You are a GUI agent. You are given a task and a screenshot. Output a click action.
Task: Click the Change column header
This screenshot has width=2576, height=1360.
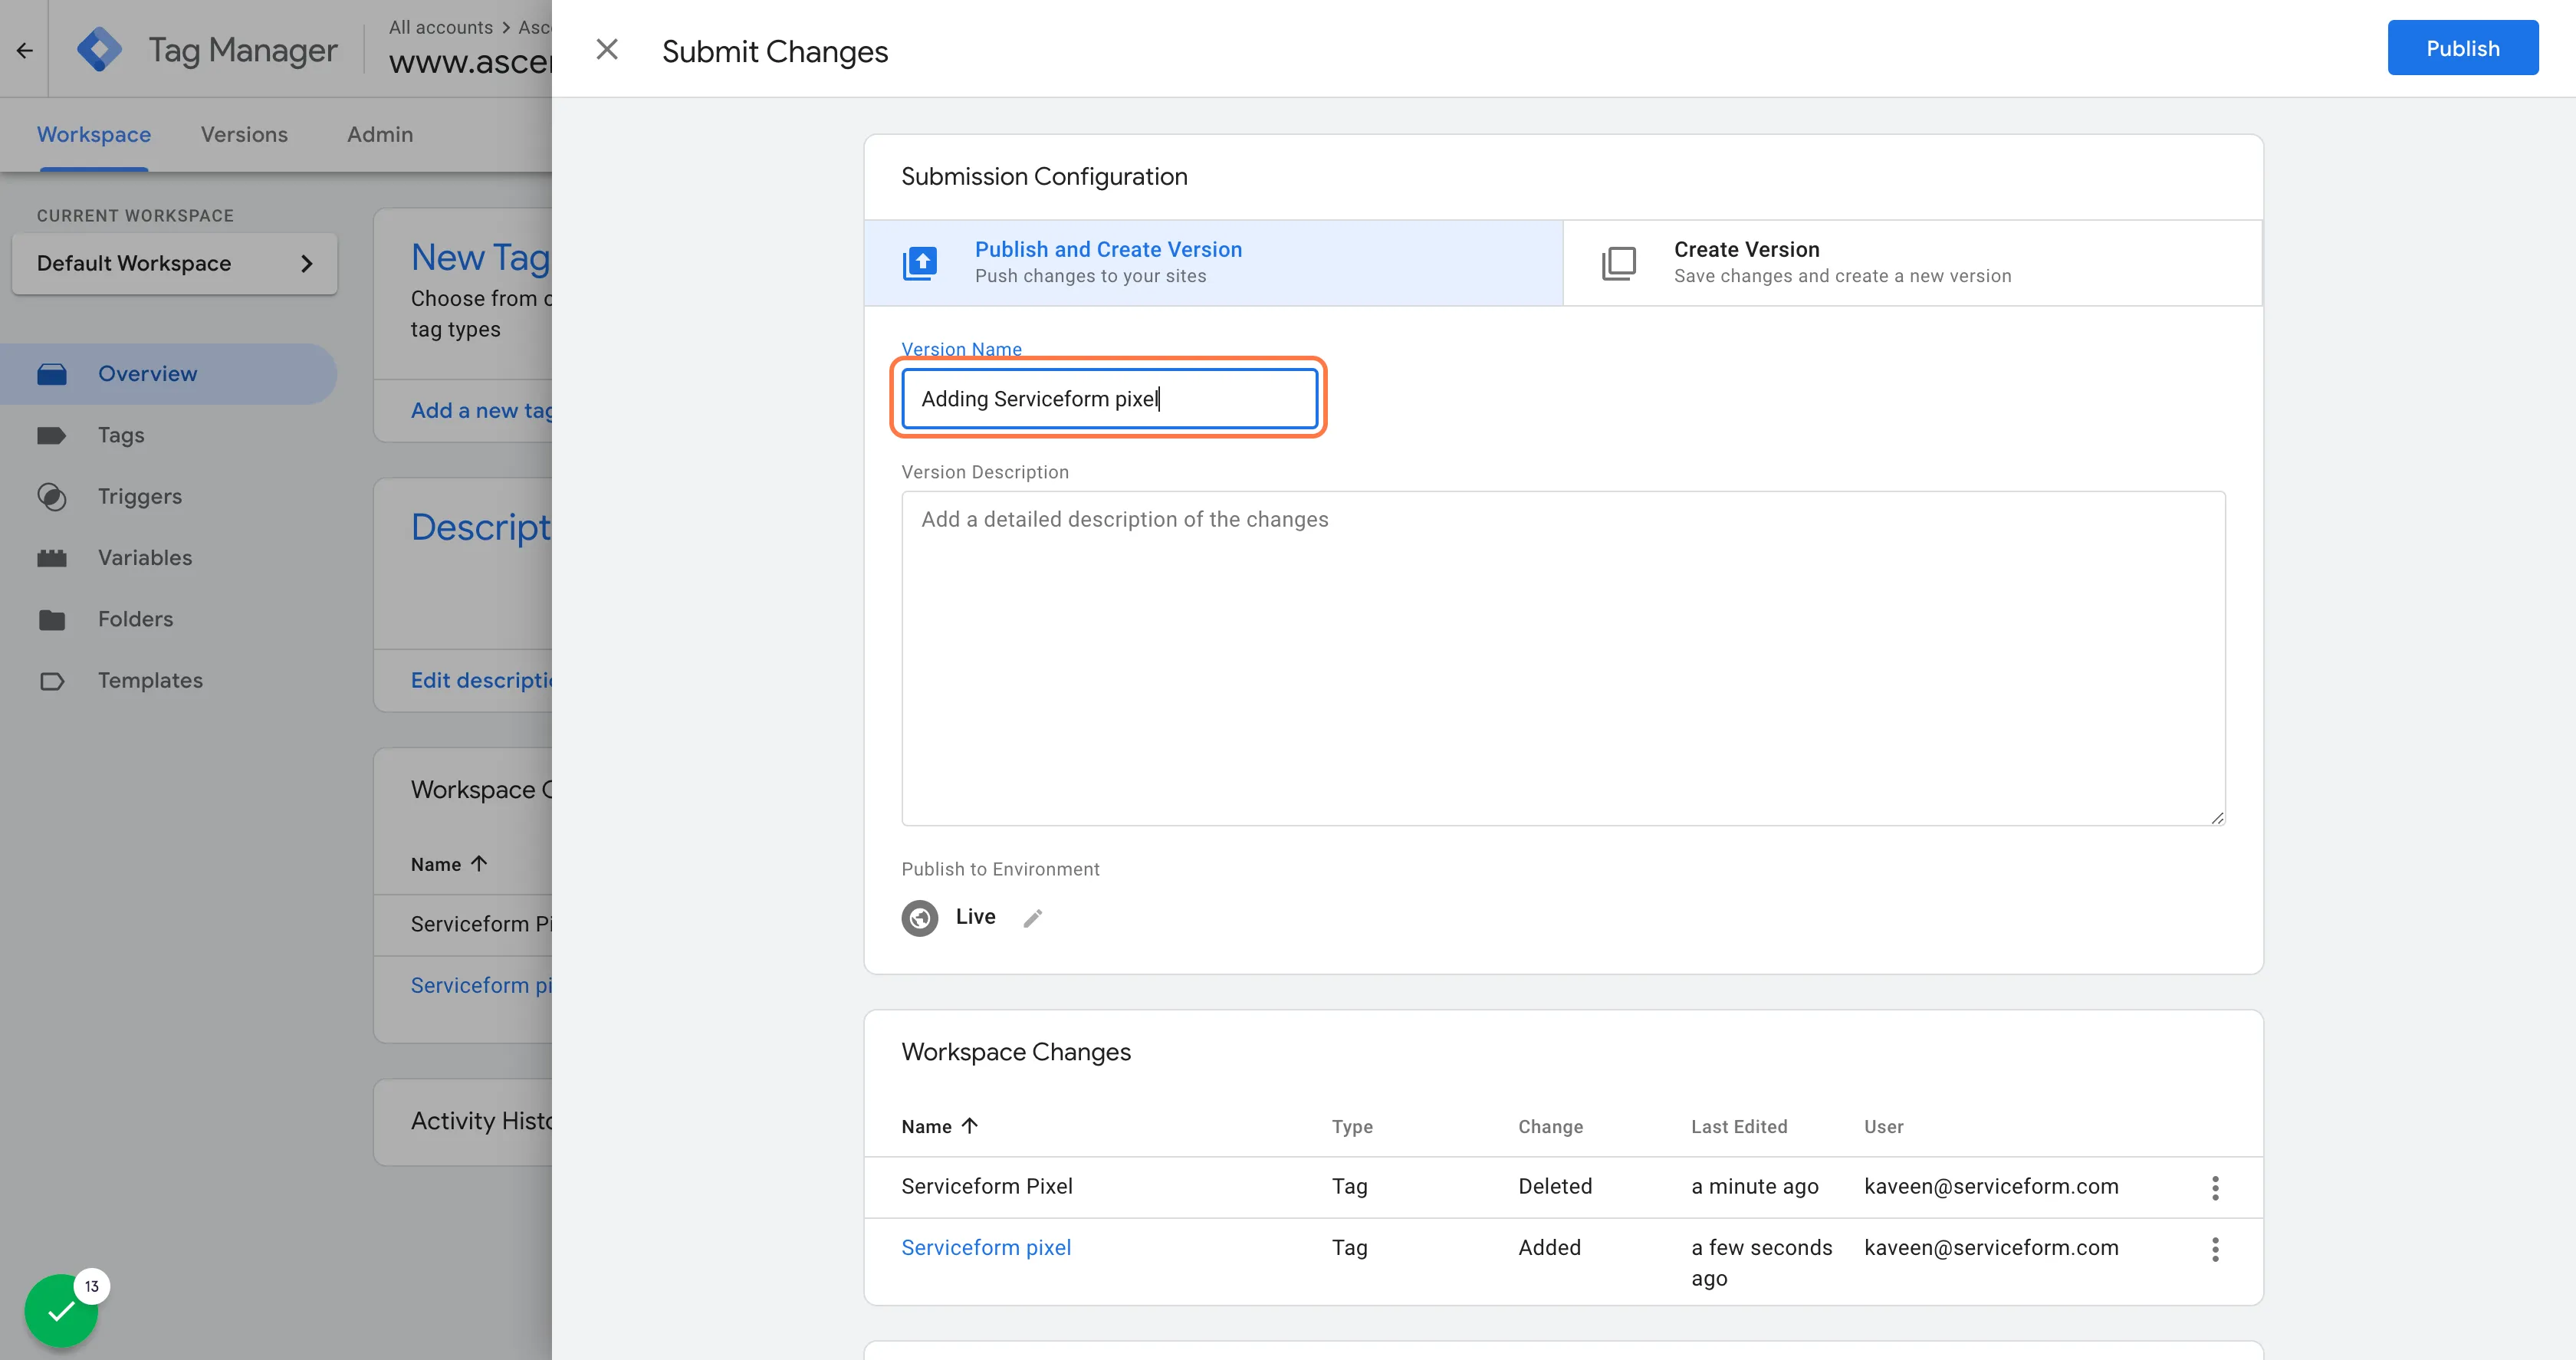pos(1550,1126)
